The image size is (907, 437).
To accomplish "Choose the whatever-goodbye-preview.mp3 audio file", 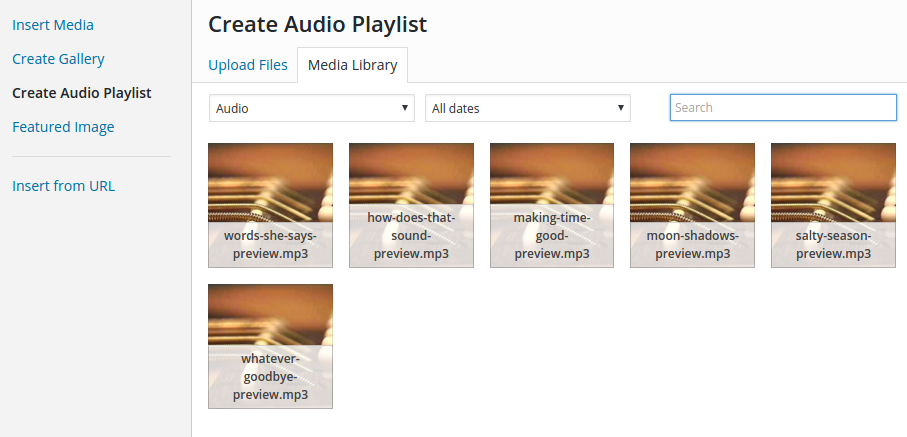I will click(x=270, y=346).
